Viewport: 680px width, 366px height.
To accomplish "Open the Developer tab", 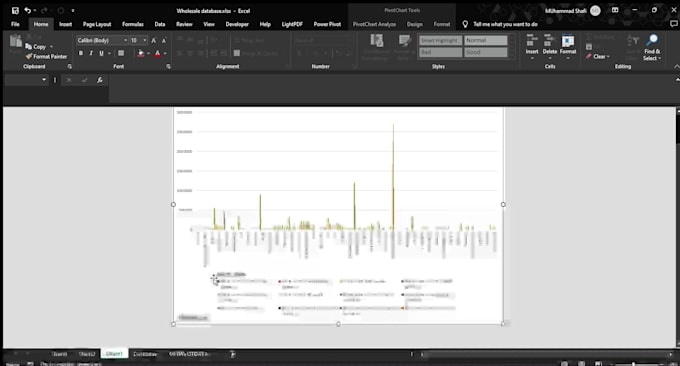I will [x=237, y=24].
